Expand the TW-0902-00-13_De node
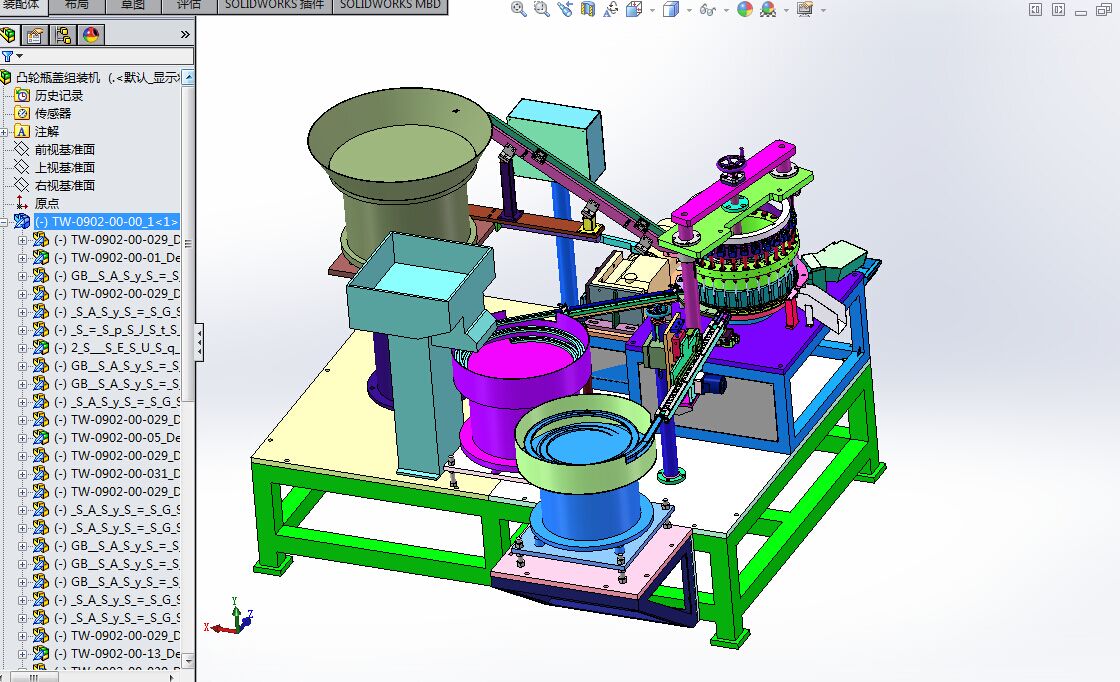The height and width of the screenshot is (682, 1120). [23, 653]
